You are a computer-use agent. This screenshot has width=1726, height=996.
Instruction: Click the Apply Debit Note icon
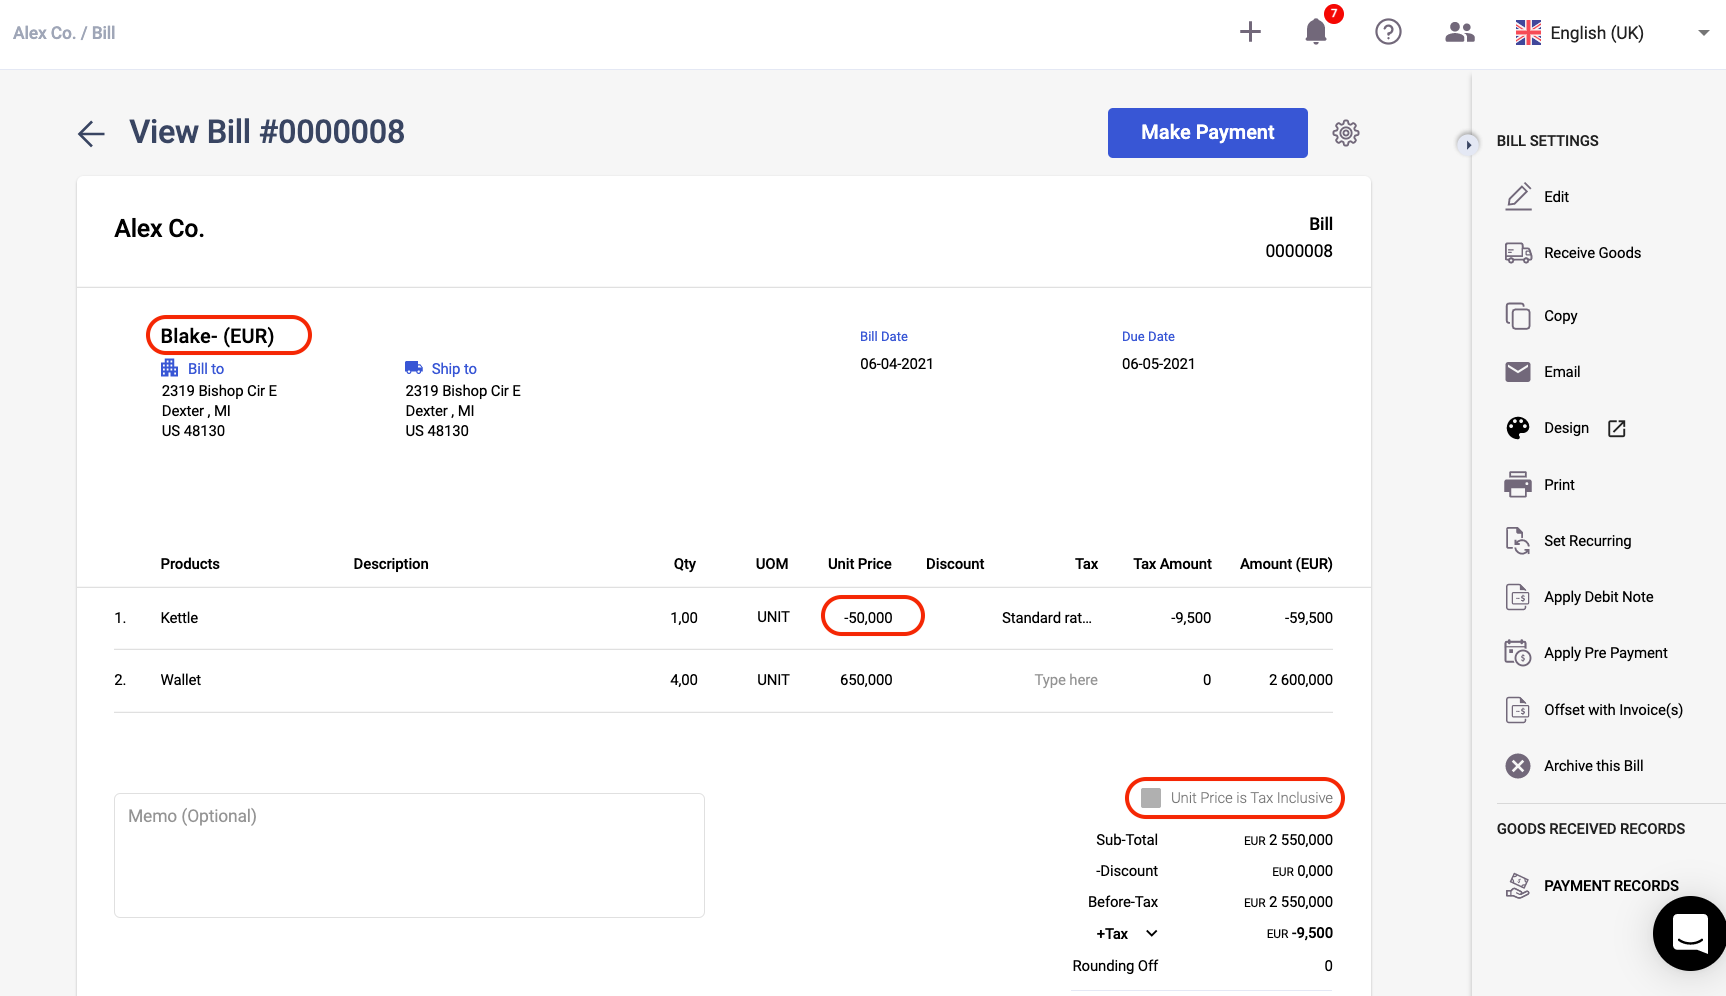coord(1518,597)
